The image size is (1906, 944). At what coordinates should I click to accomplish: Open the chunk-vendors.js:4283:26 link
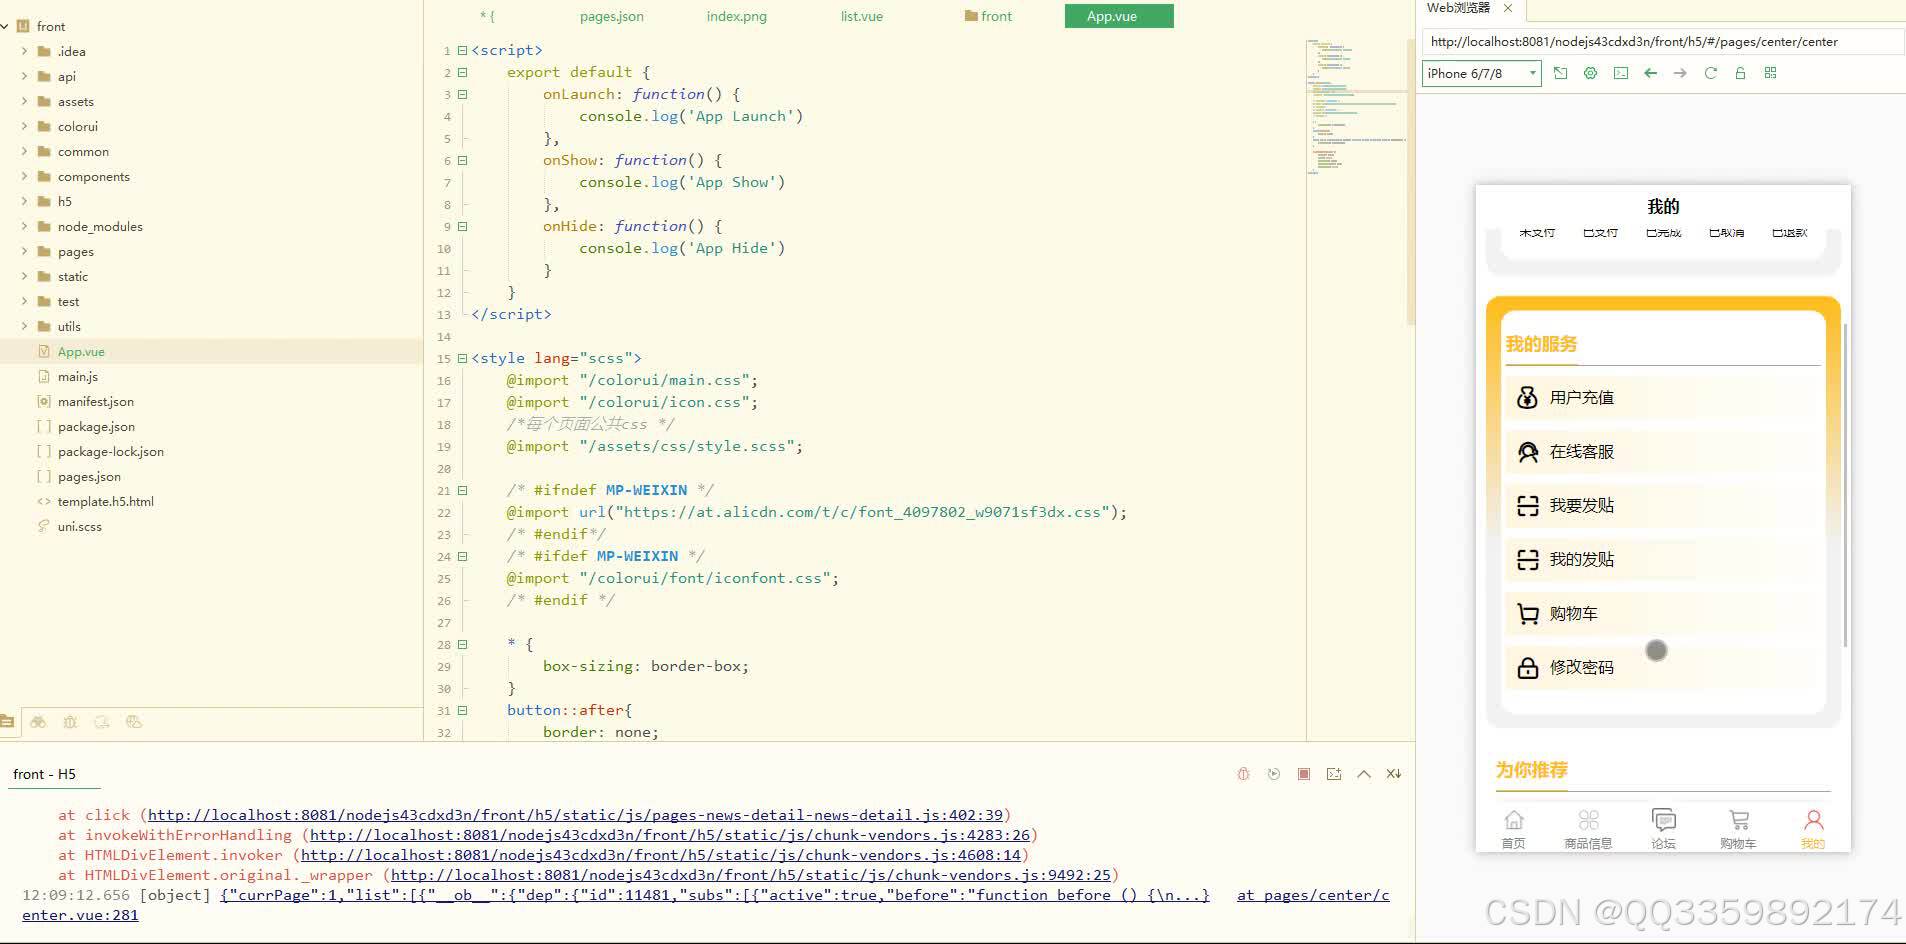tap(669, 835)
